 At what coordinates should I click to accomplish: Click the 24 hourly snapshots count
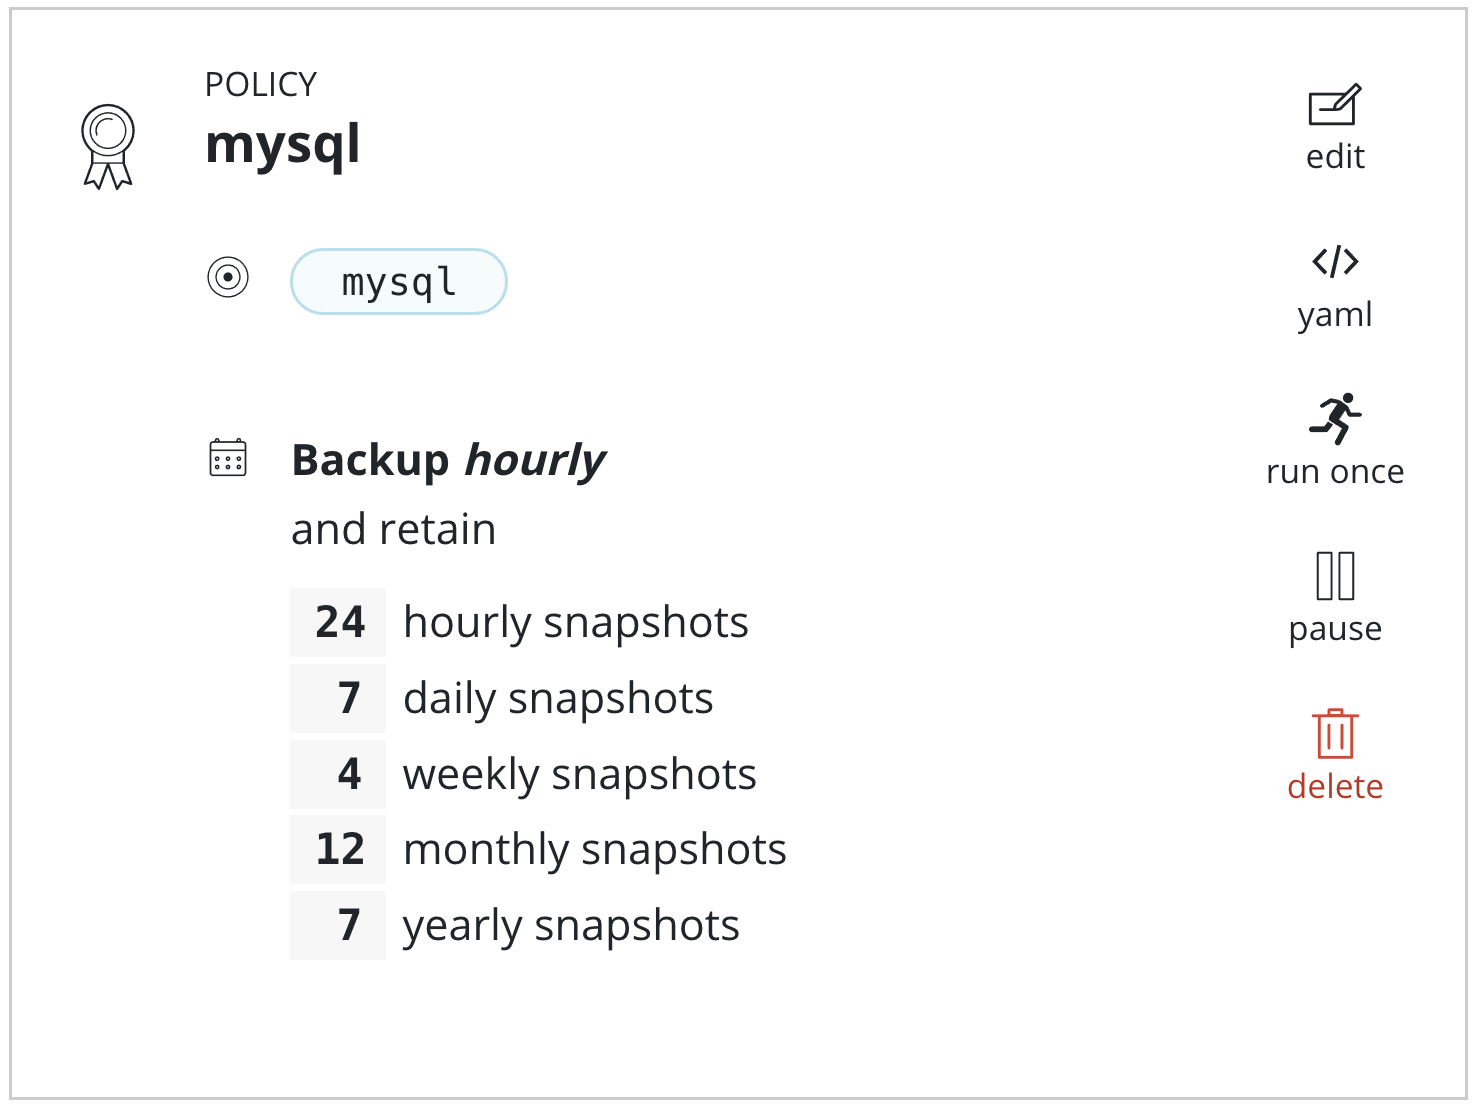pyautogui.click(x=339, y=622)
